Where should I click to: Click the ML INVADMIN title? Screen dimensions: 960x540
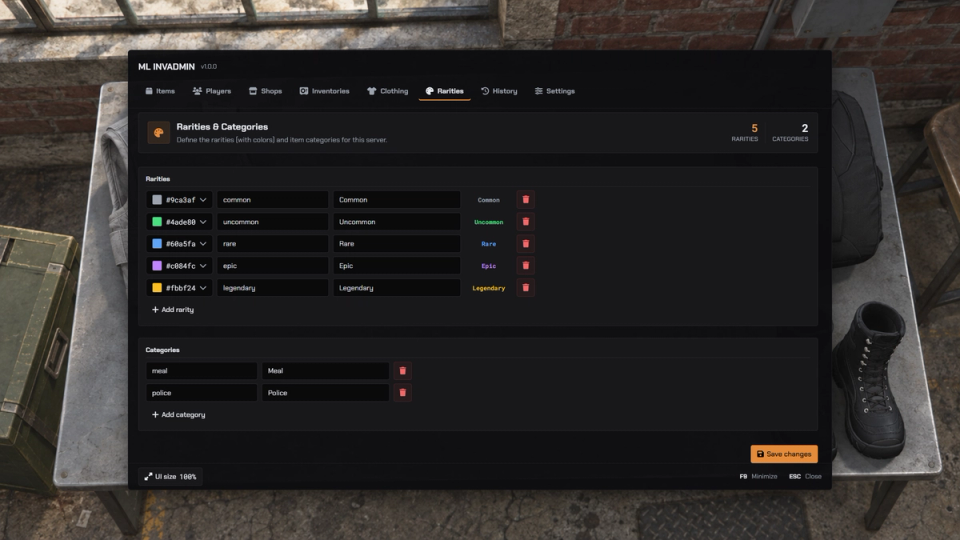click(167, 66)
